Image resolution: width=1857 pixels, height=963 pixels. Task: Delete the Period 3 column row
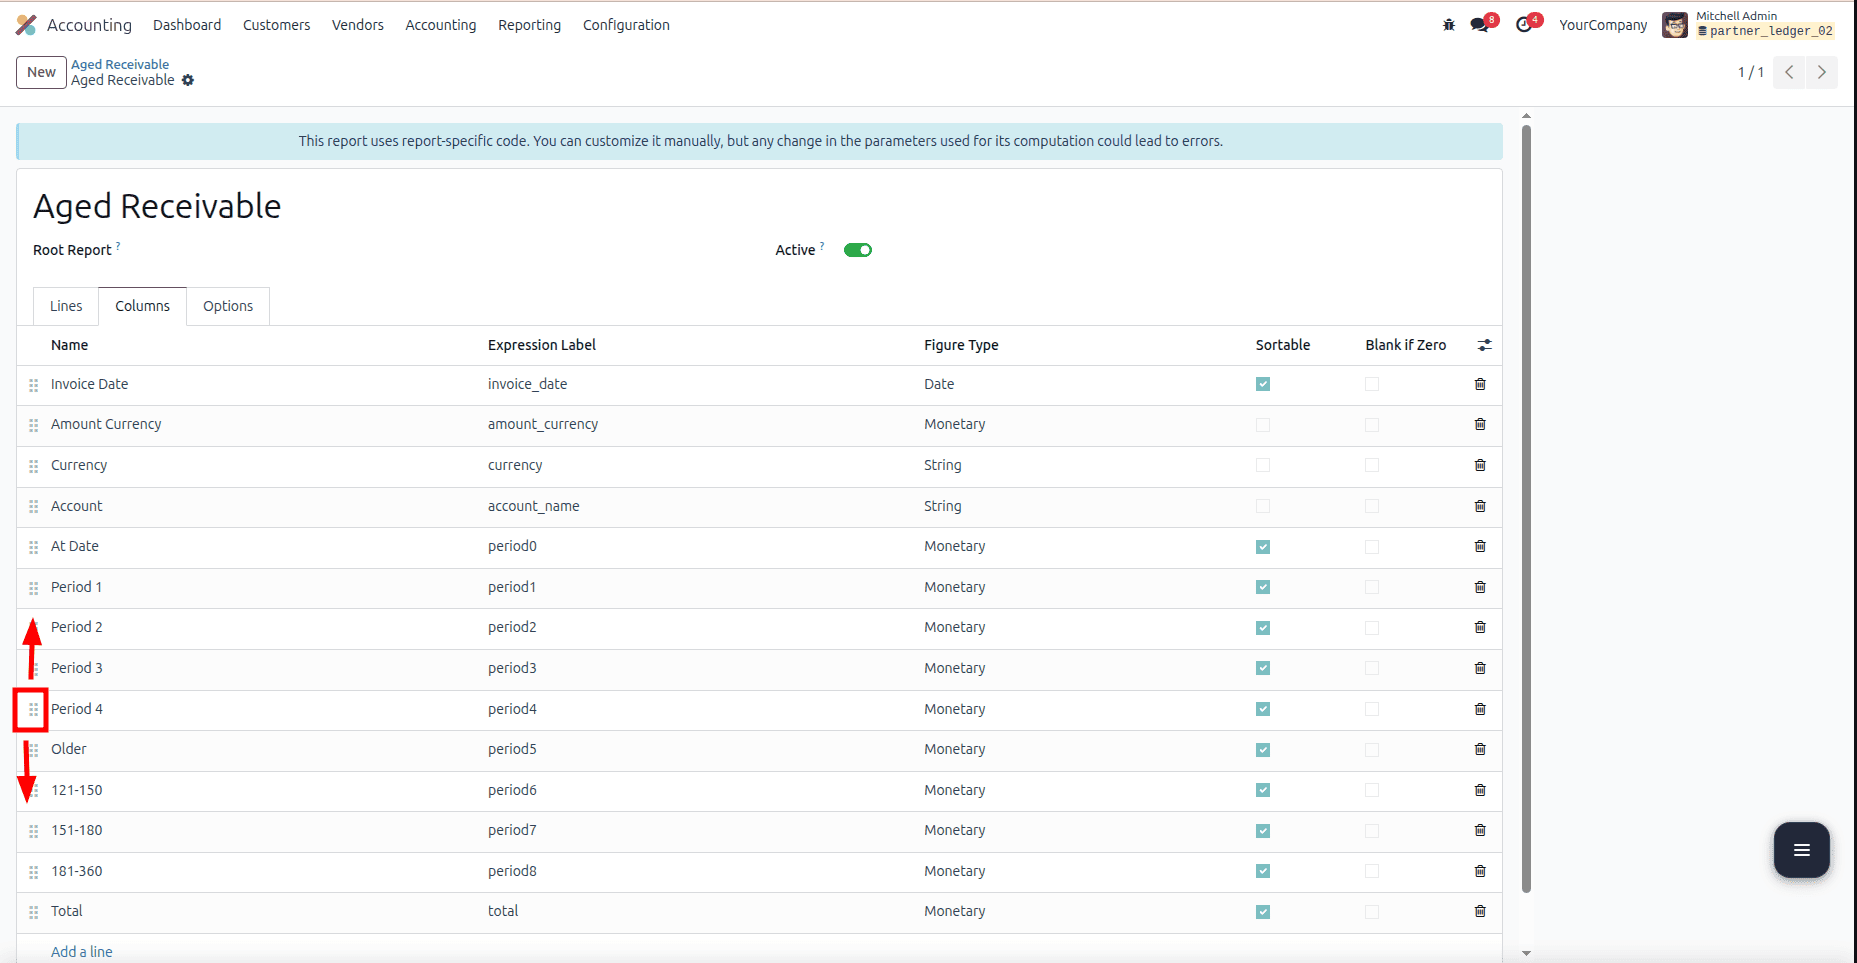[x=1480, y=668]
